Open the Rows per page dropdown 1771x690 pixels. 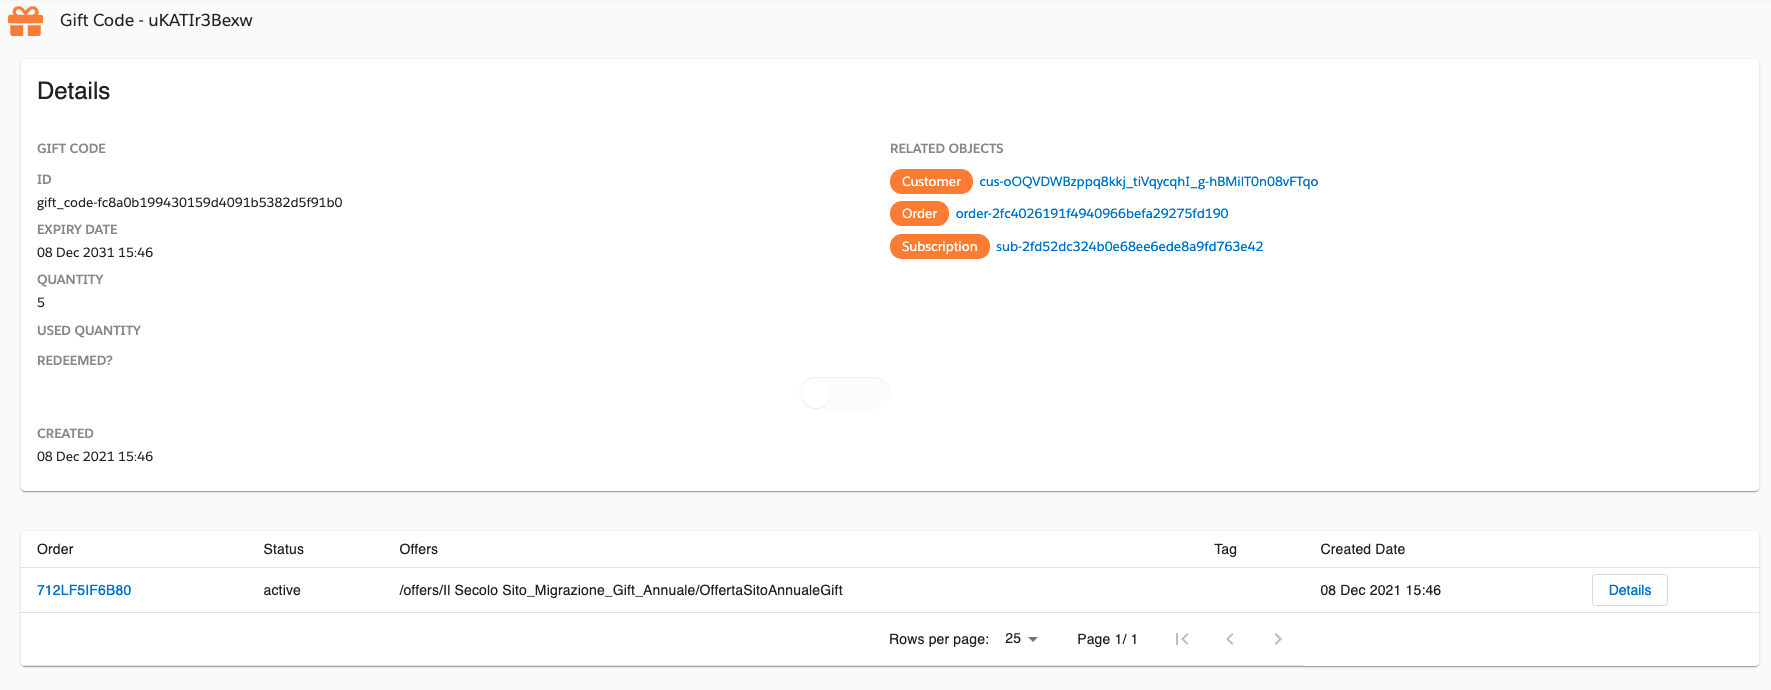[1021, 639]
